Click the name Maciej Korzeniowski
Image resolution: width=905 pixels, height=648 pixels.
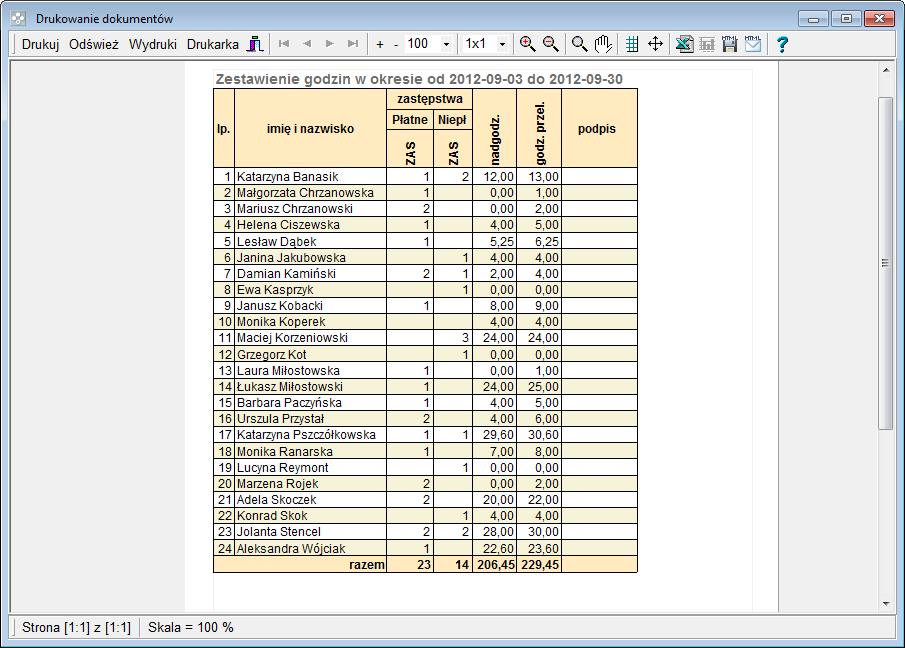coord(293,338)
